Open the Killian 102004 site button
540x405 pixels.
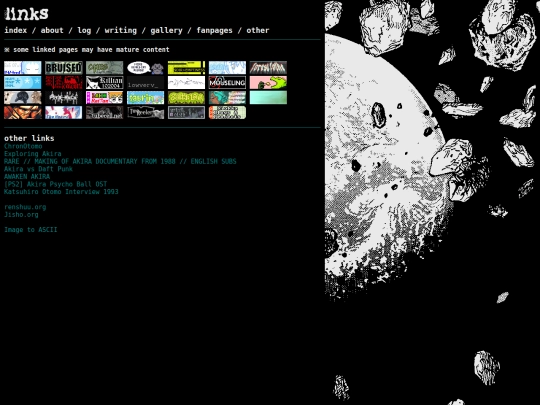click(x=105, y=83)
